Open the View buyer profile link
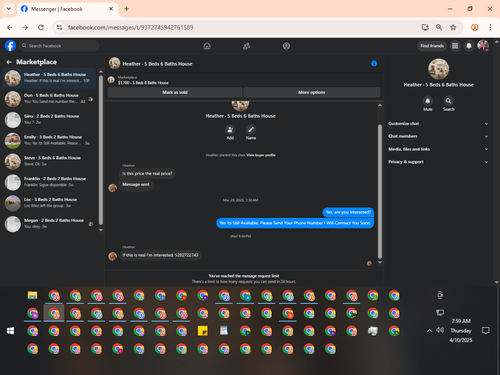Viewport: 500px width, 375px height. [261, 155]
